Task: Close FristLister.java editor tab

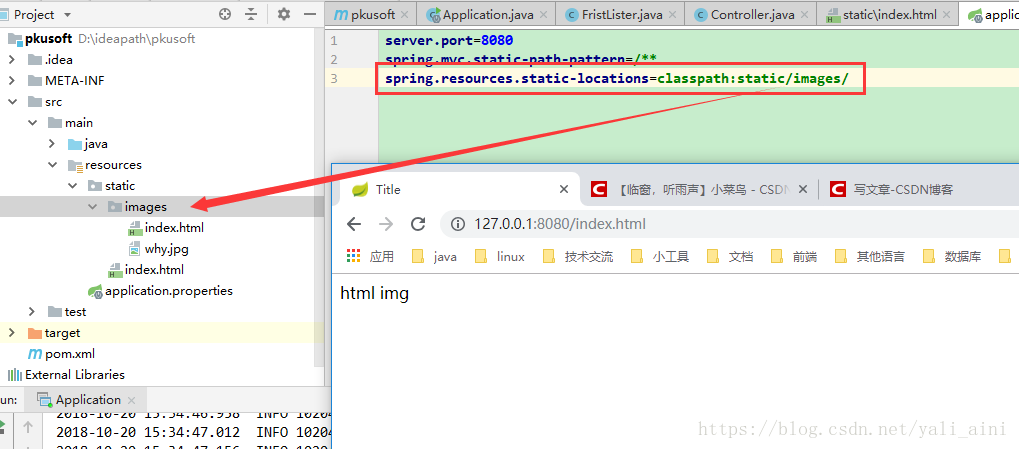Action: click(x=672, y=15)
